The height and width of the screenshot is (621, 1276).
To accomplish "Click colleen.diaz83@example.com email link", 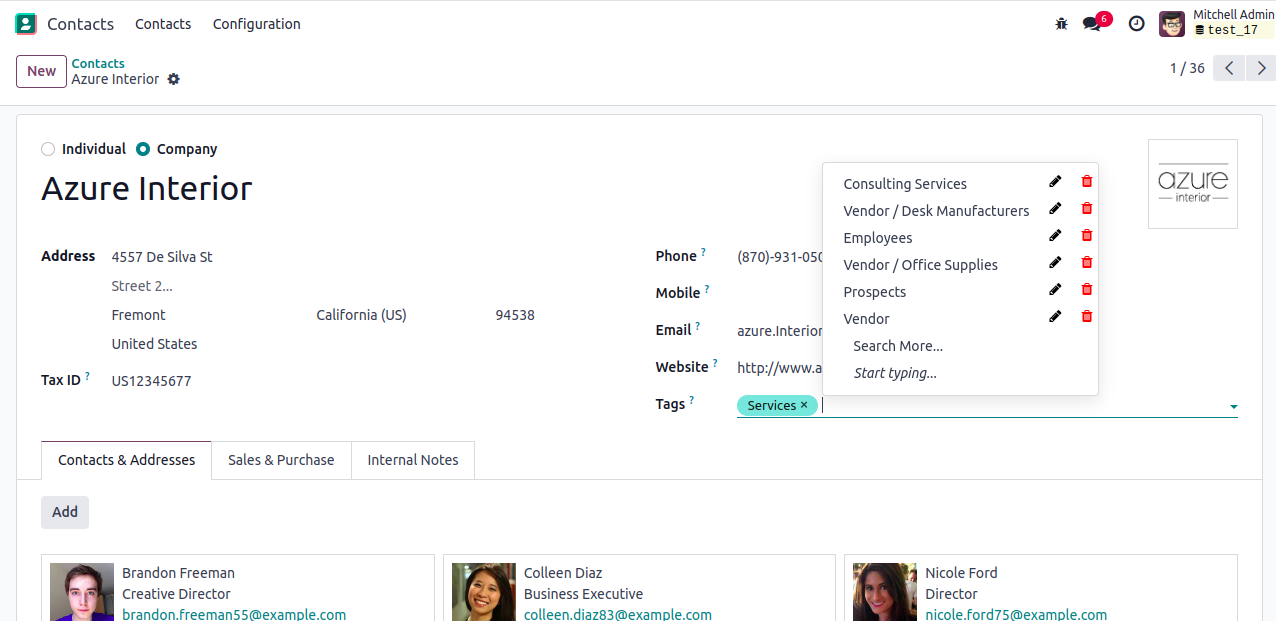I will (x=618, y=614).
